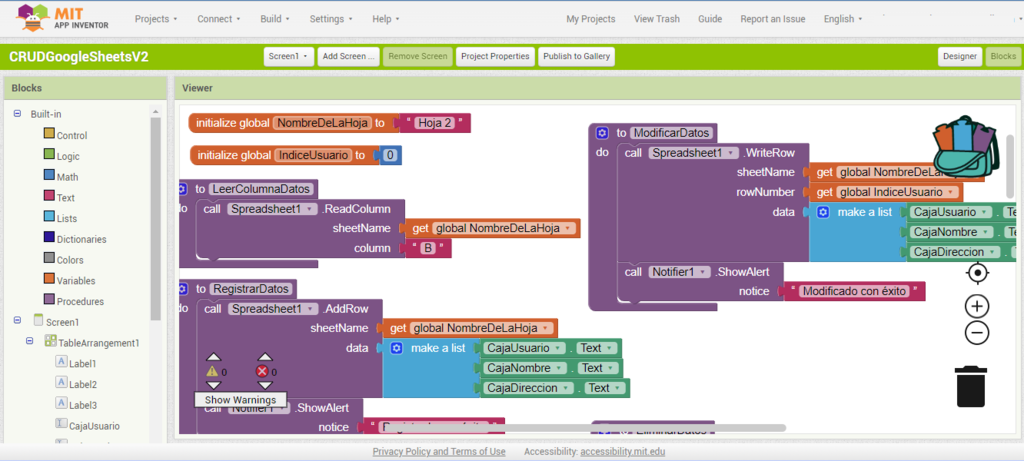This screenshot has height=461, width=1024.
Task: Center the workspace with the target icon
Action: coord(978,273)
